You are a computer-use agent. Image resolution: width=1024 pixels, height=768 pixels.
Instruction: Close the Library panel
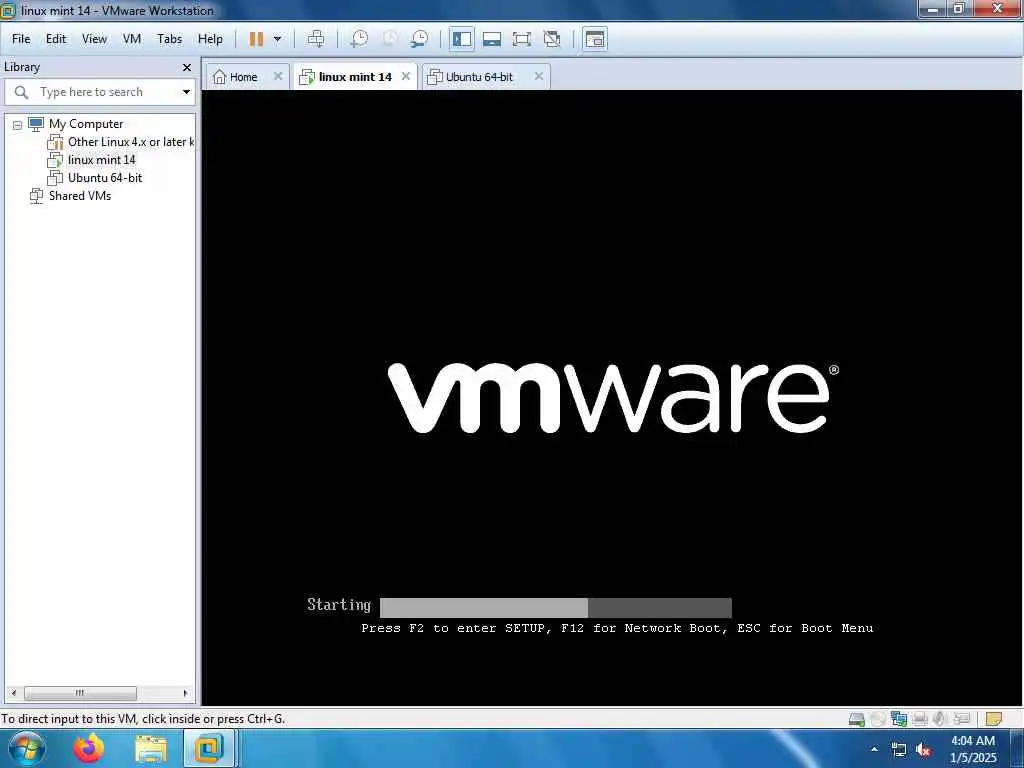coord(187,67)
